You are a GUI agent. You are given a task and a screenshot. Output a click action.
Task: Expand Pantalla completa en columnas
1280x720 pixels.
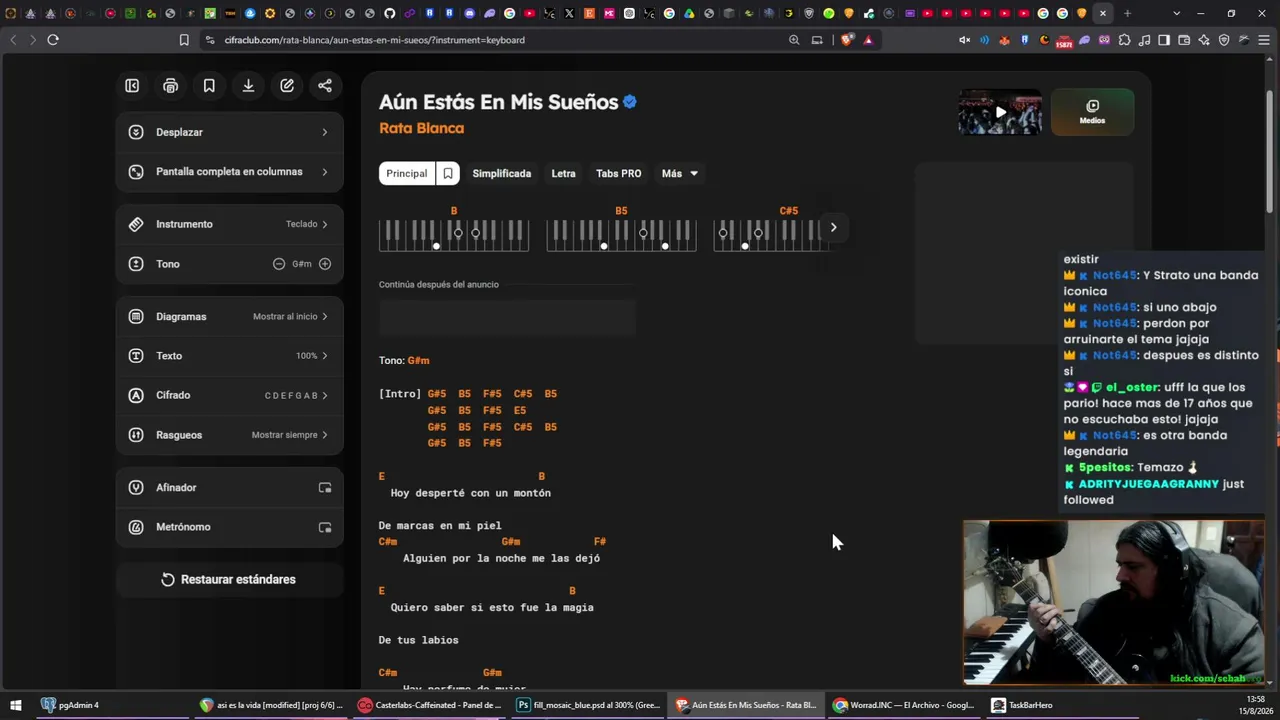(x=230, y=172)
